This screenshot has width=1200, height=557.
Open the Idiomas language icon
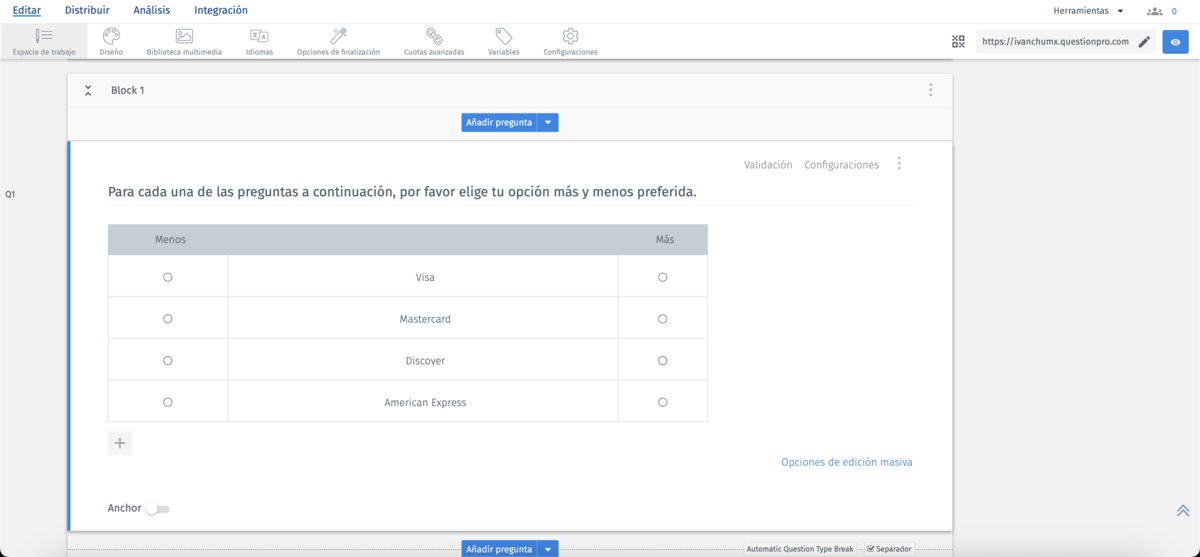pyautogui.click(x=259, y=36)
